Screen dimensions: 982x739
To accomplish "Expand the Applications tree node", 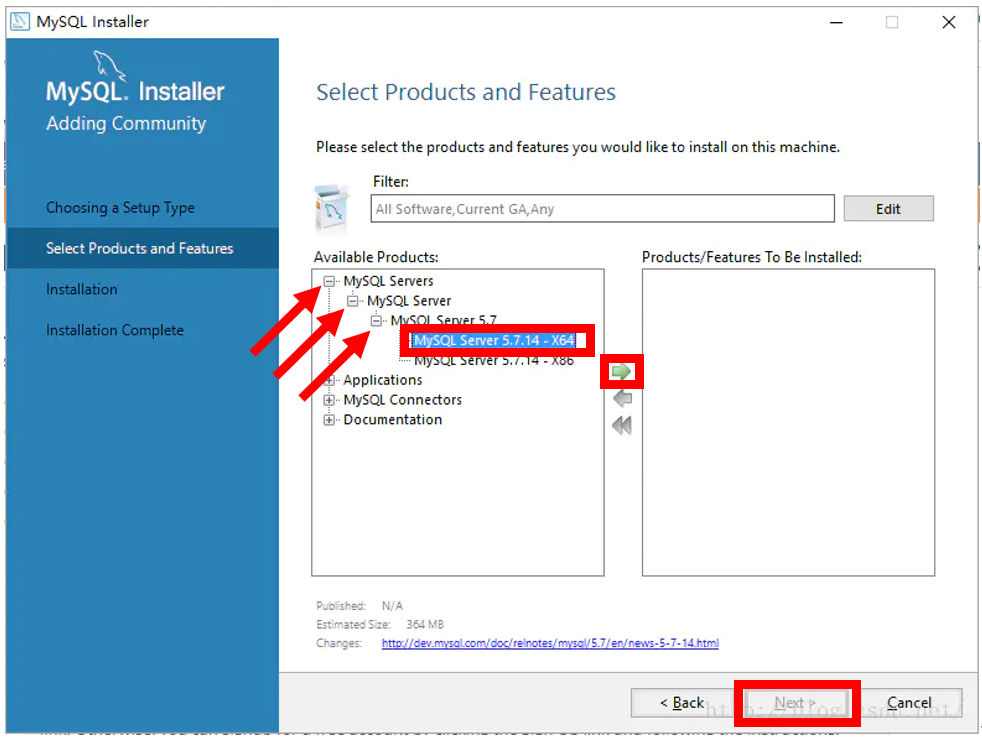I will [x=329, y=380].
